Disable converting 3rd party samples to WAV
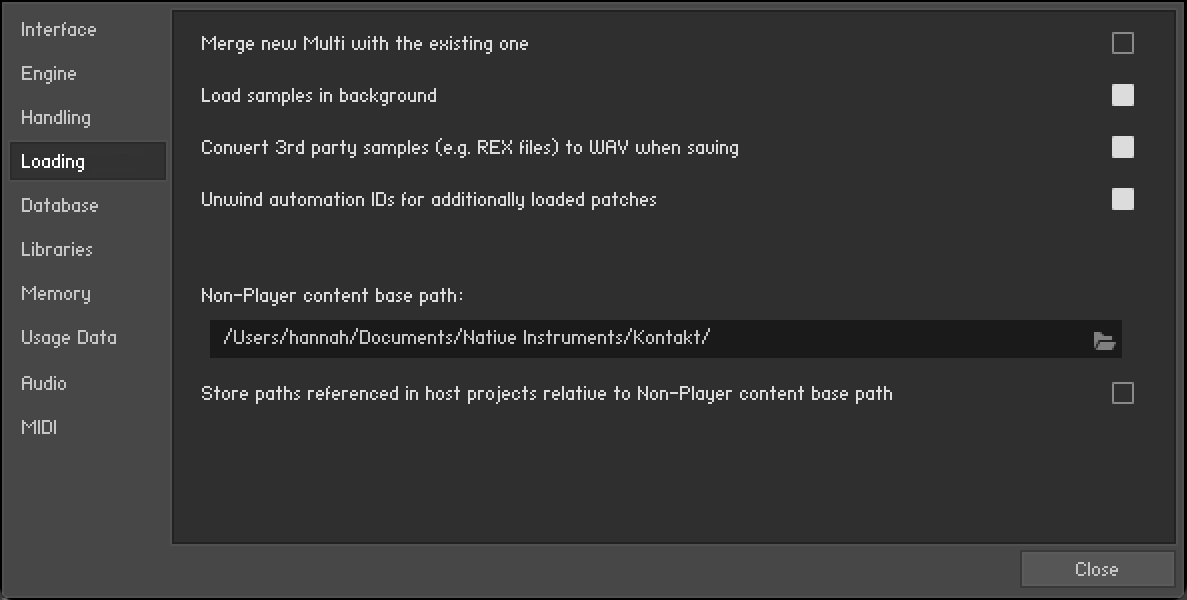 1123,147
